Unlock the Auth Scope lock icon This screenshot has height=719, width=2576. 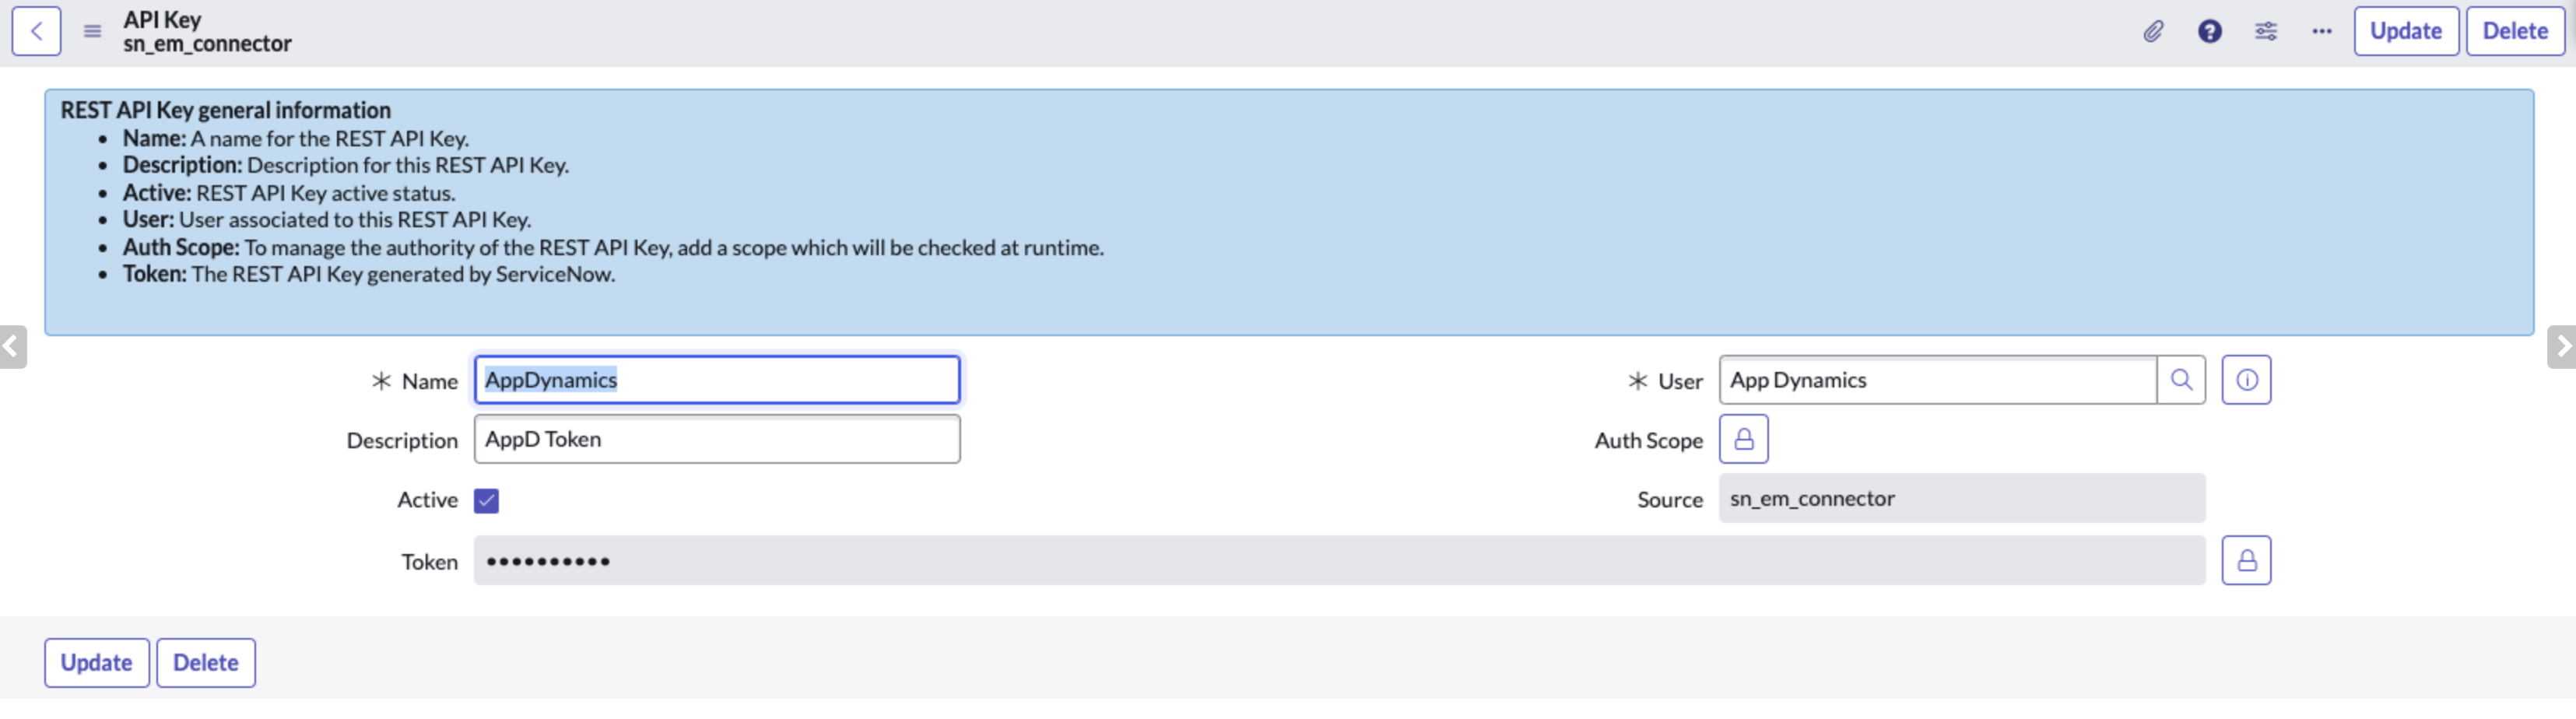(x=1743, y=439)
